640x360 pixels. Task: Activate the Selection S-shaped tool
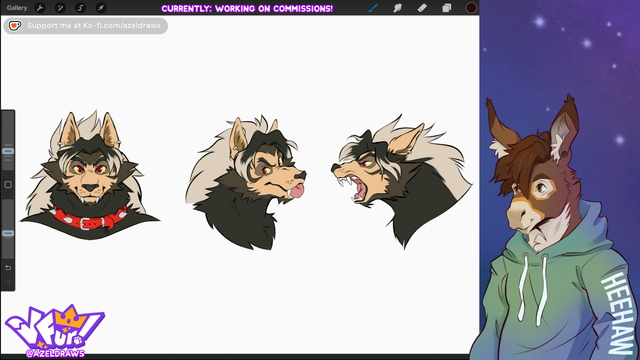[80, 8]
